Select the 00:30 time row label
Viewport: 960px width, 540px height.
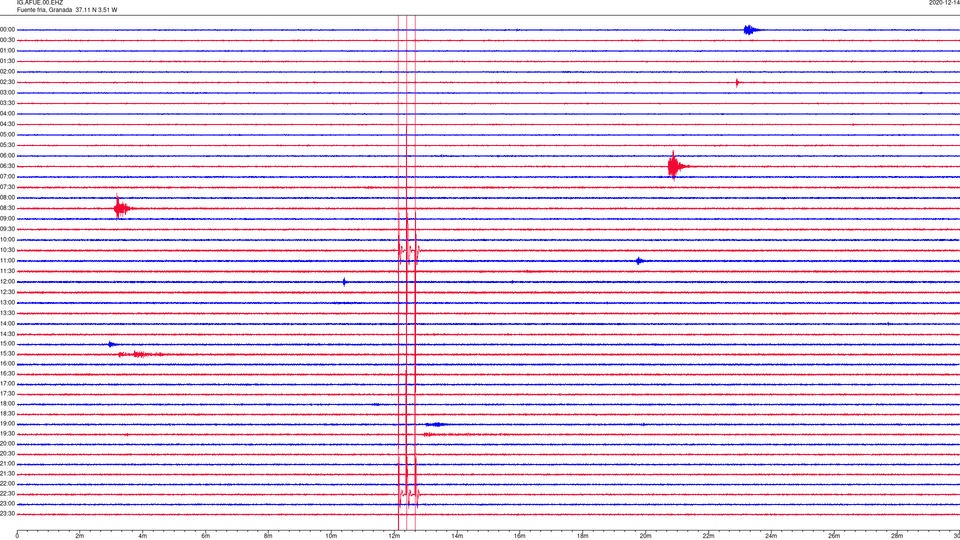[8, 40]
